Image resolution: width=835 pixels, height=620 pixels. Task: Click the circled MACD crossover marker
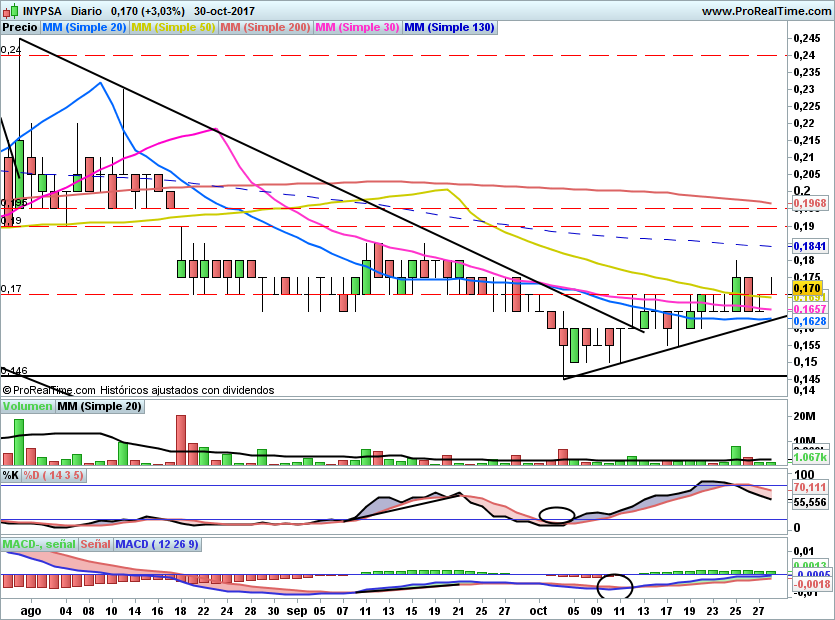coord(614,585)
